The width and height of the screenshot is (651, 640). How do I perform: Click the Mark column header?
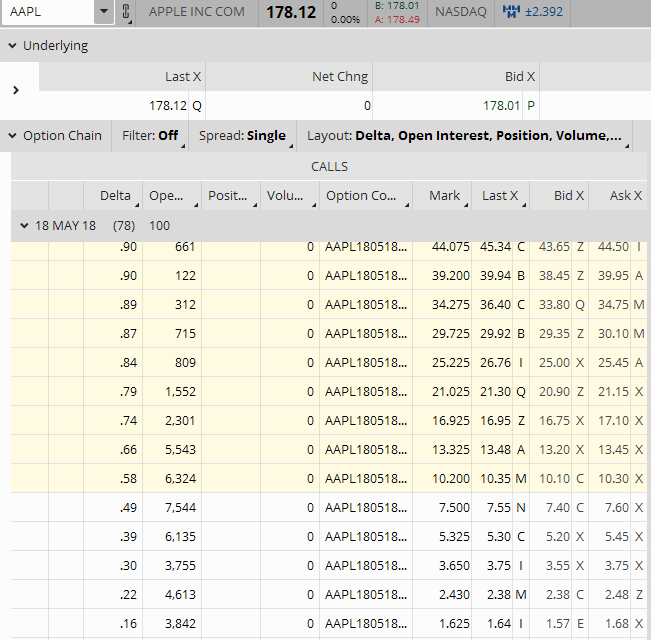coord(442,195)
